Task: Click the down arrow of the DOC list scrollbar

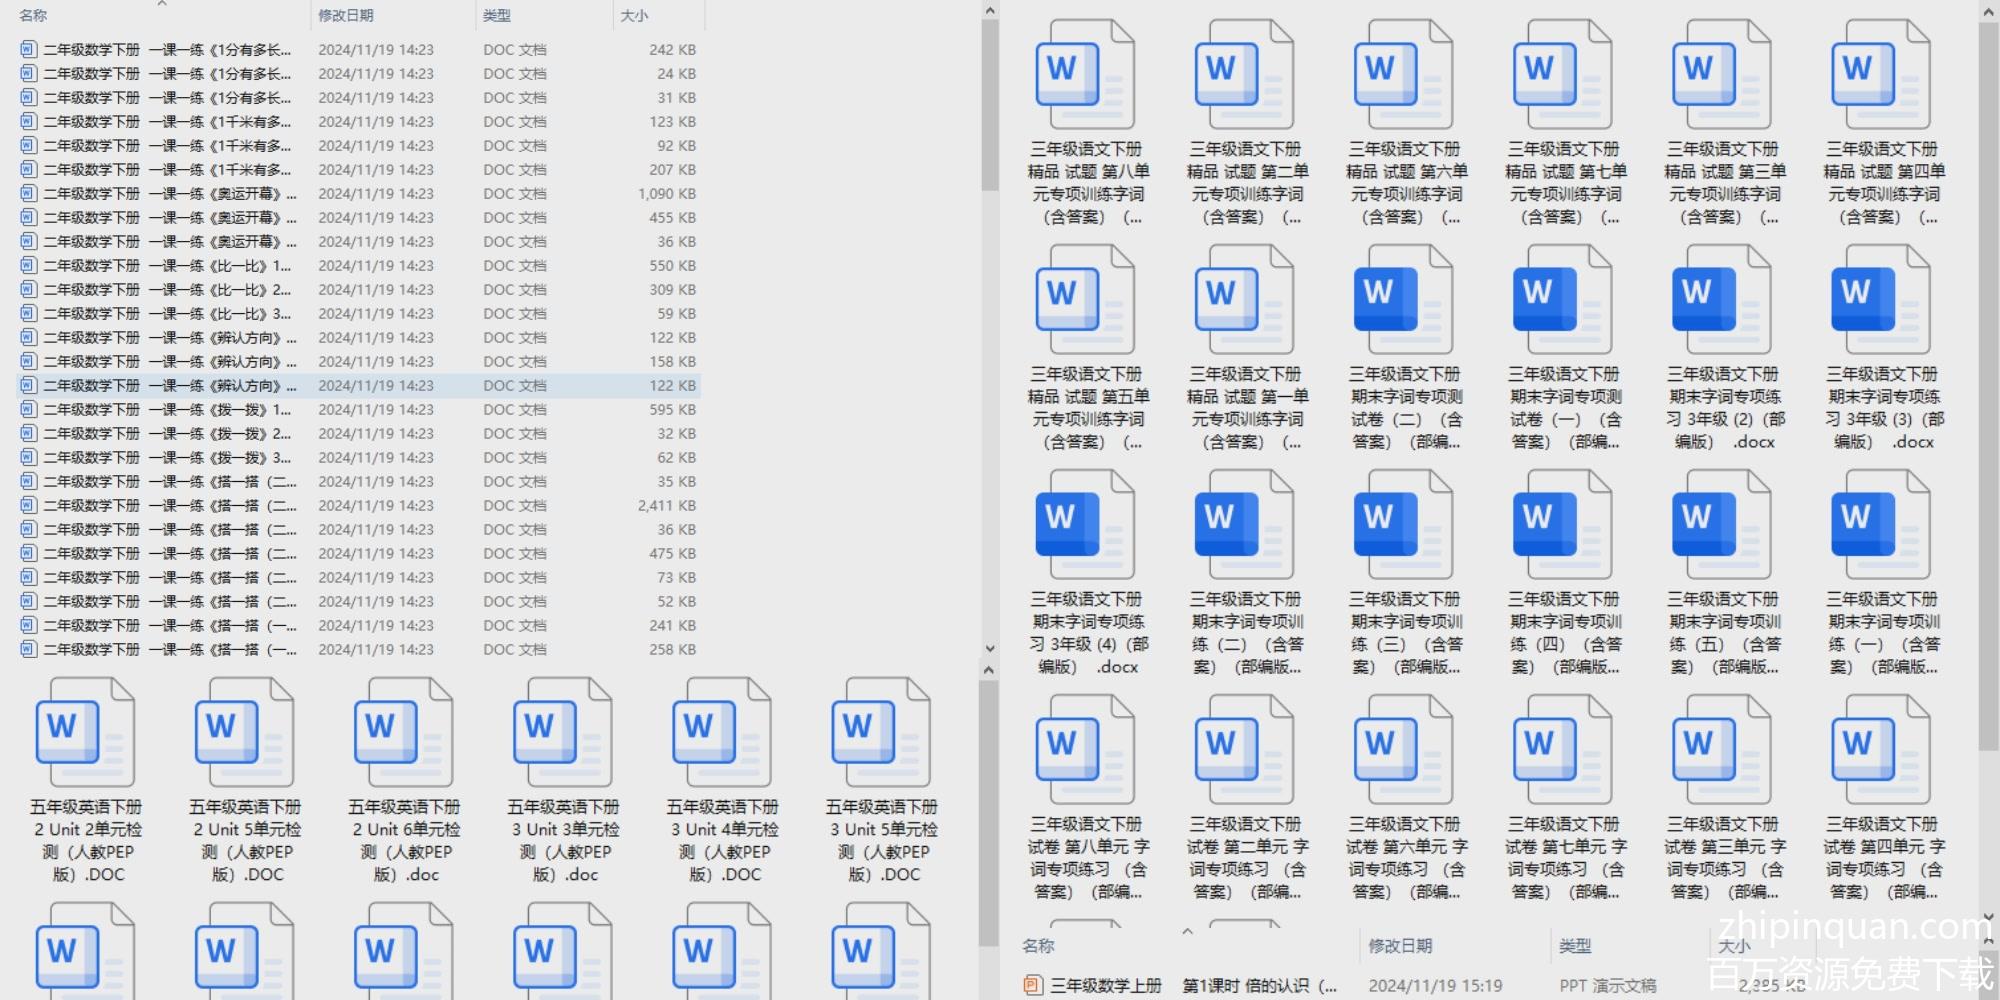Action: pos(989,648)
